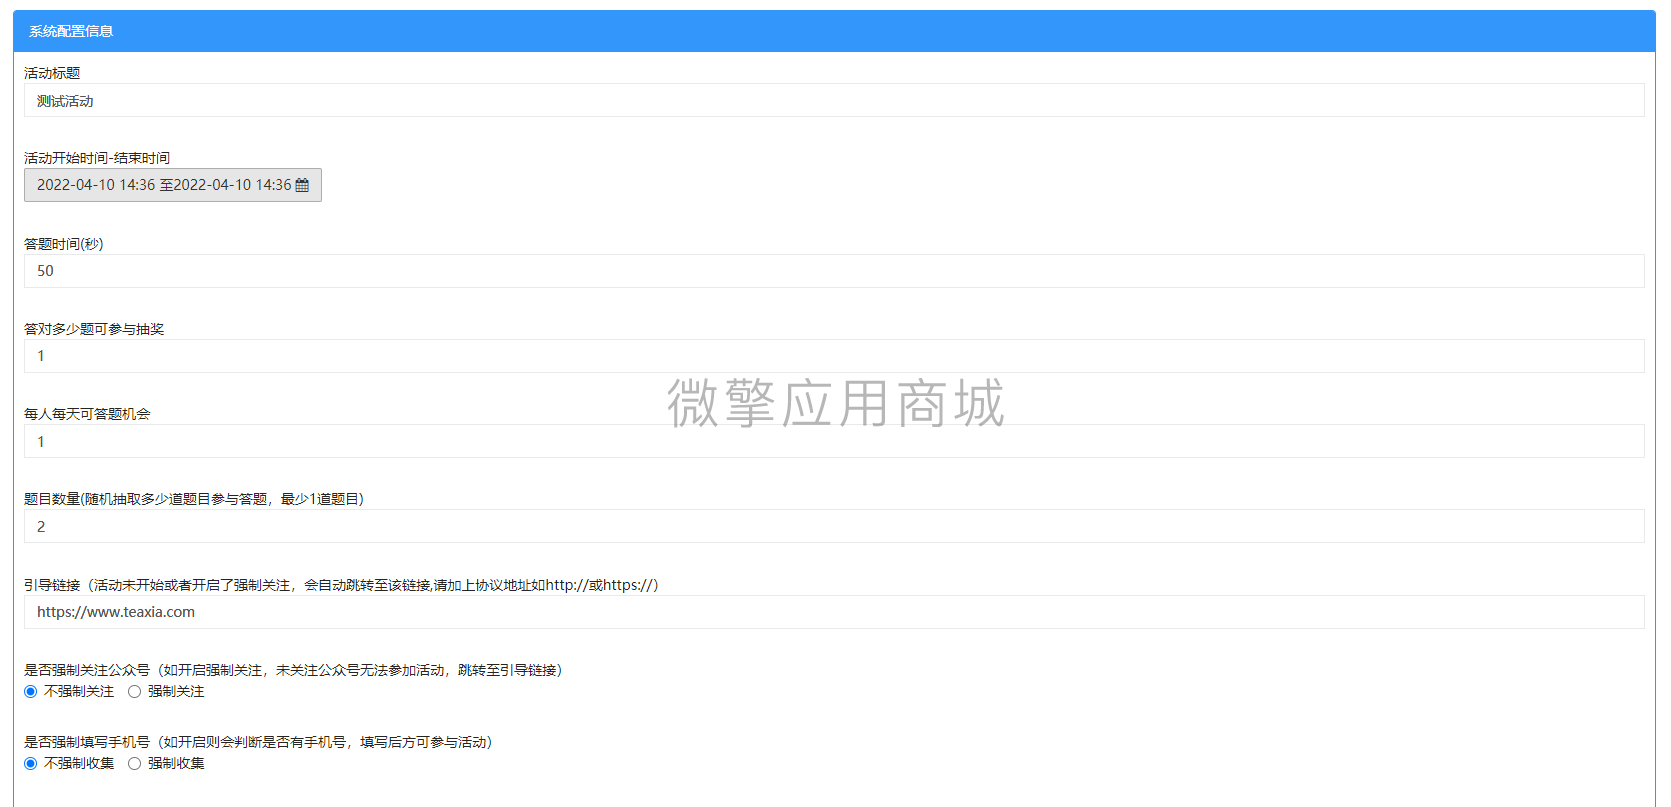The height and width of the screenshot is (807, 1671).
Task: Click the 答对多少题可参与抽奖 input field
Action: (x=834, y=356)
